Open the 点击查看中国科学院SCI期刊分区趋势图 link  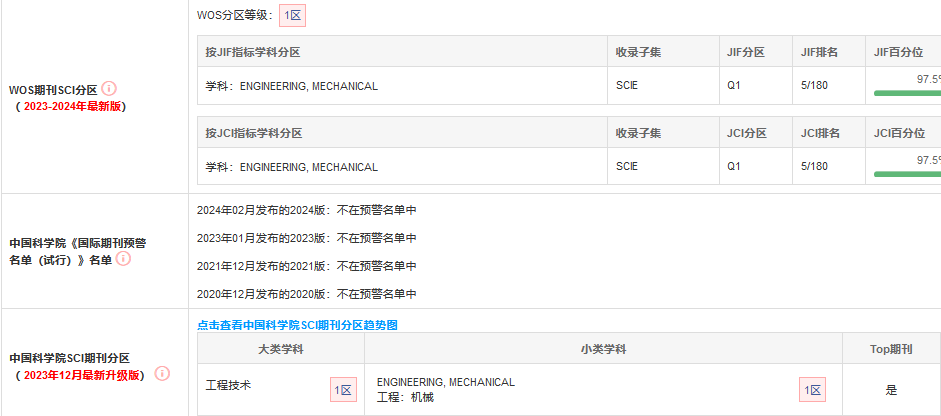point(298,325)
